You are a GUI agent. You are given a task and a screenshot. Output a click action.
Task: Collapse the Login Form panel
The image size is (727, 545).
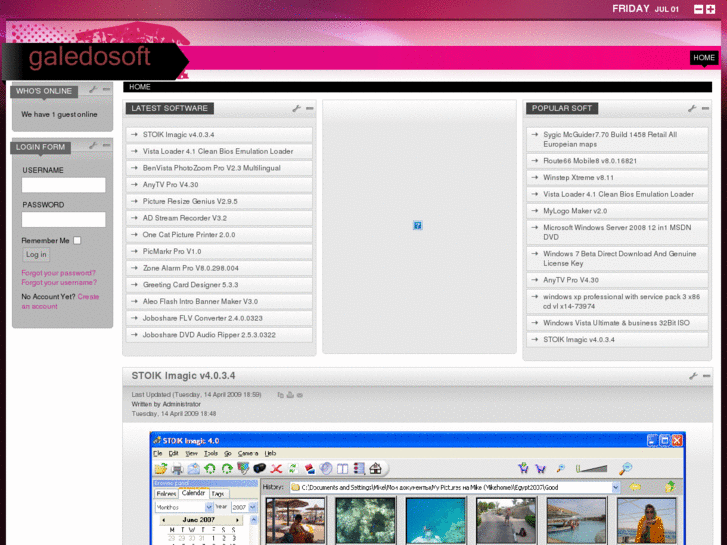[x=106, y=146]
